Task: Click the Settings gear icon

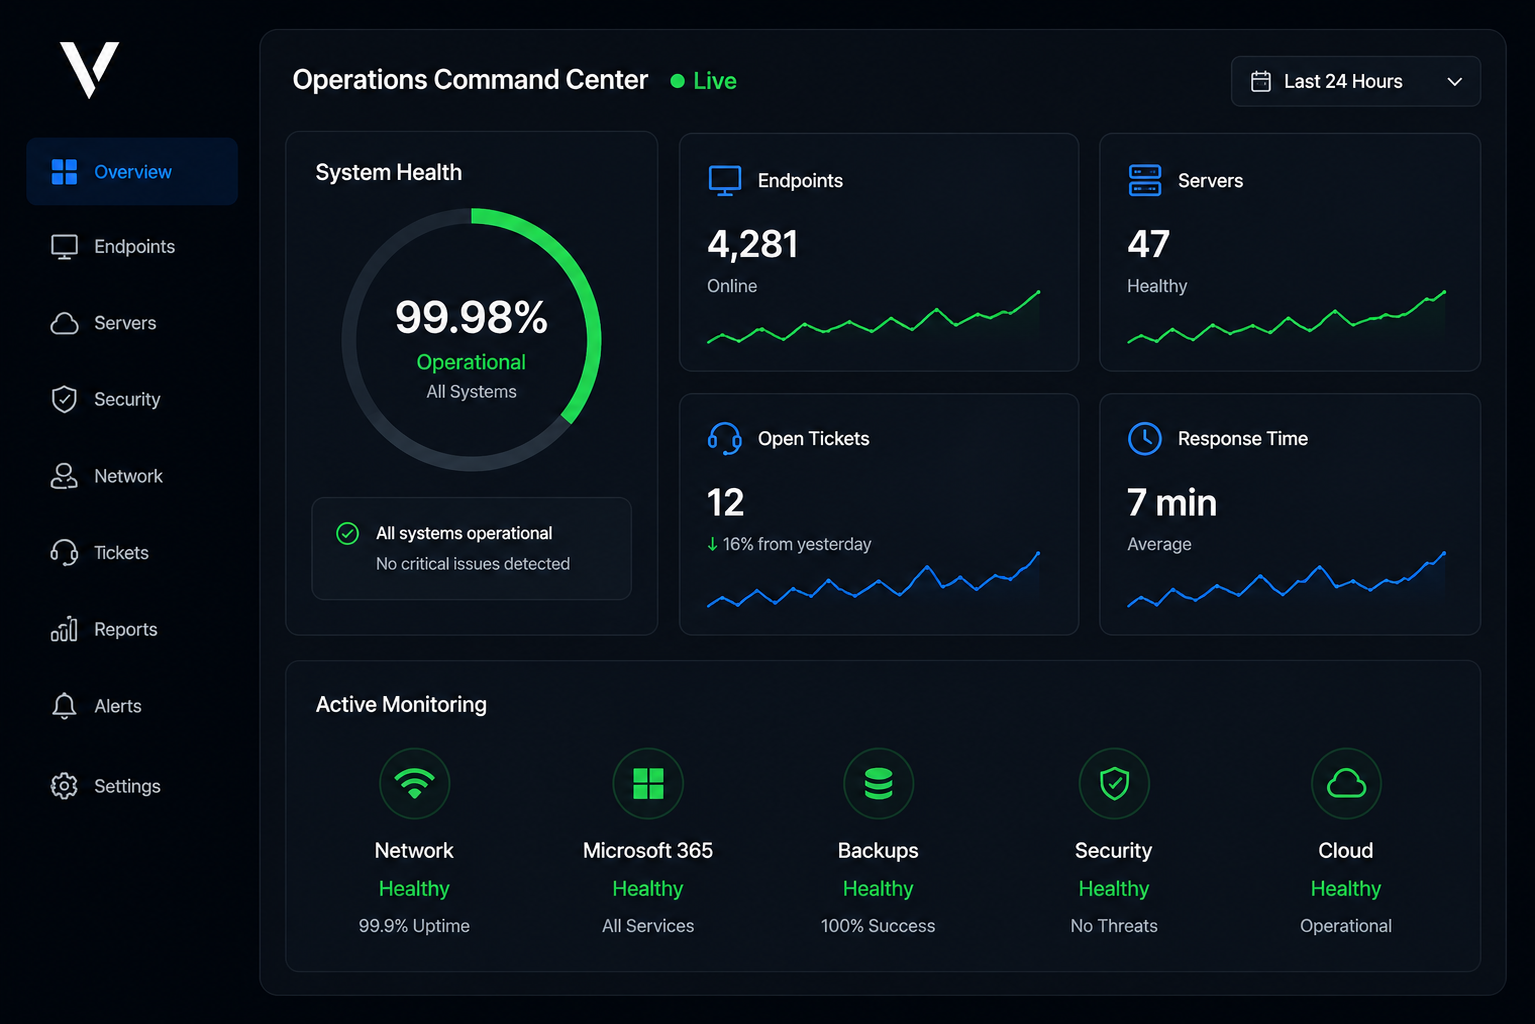Action: point(64,786)
